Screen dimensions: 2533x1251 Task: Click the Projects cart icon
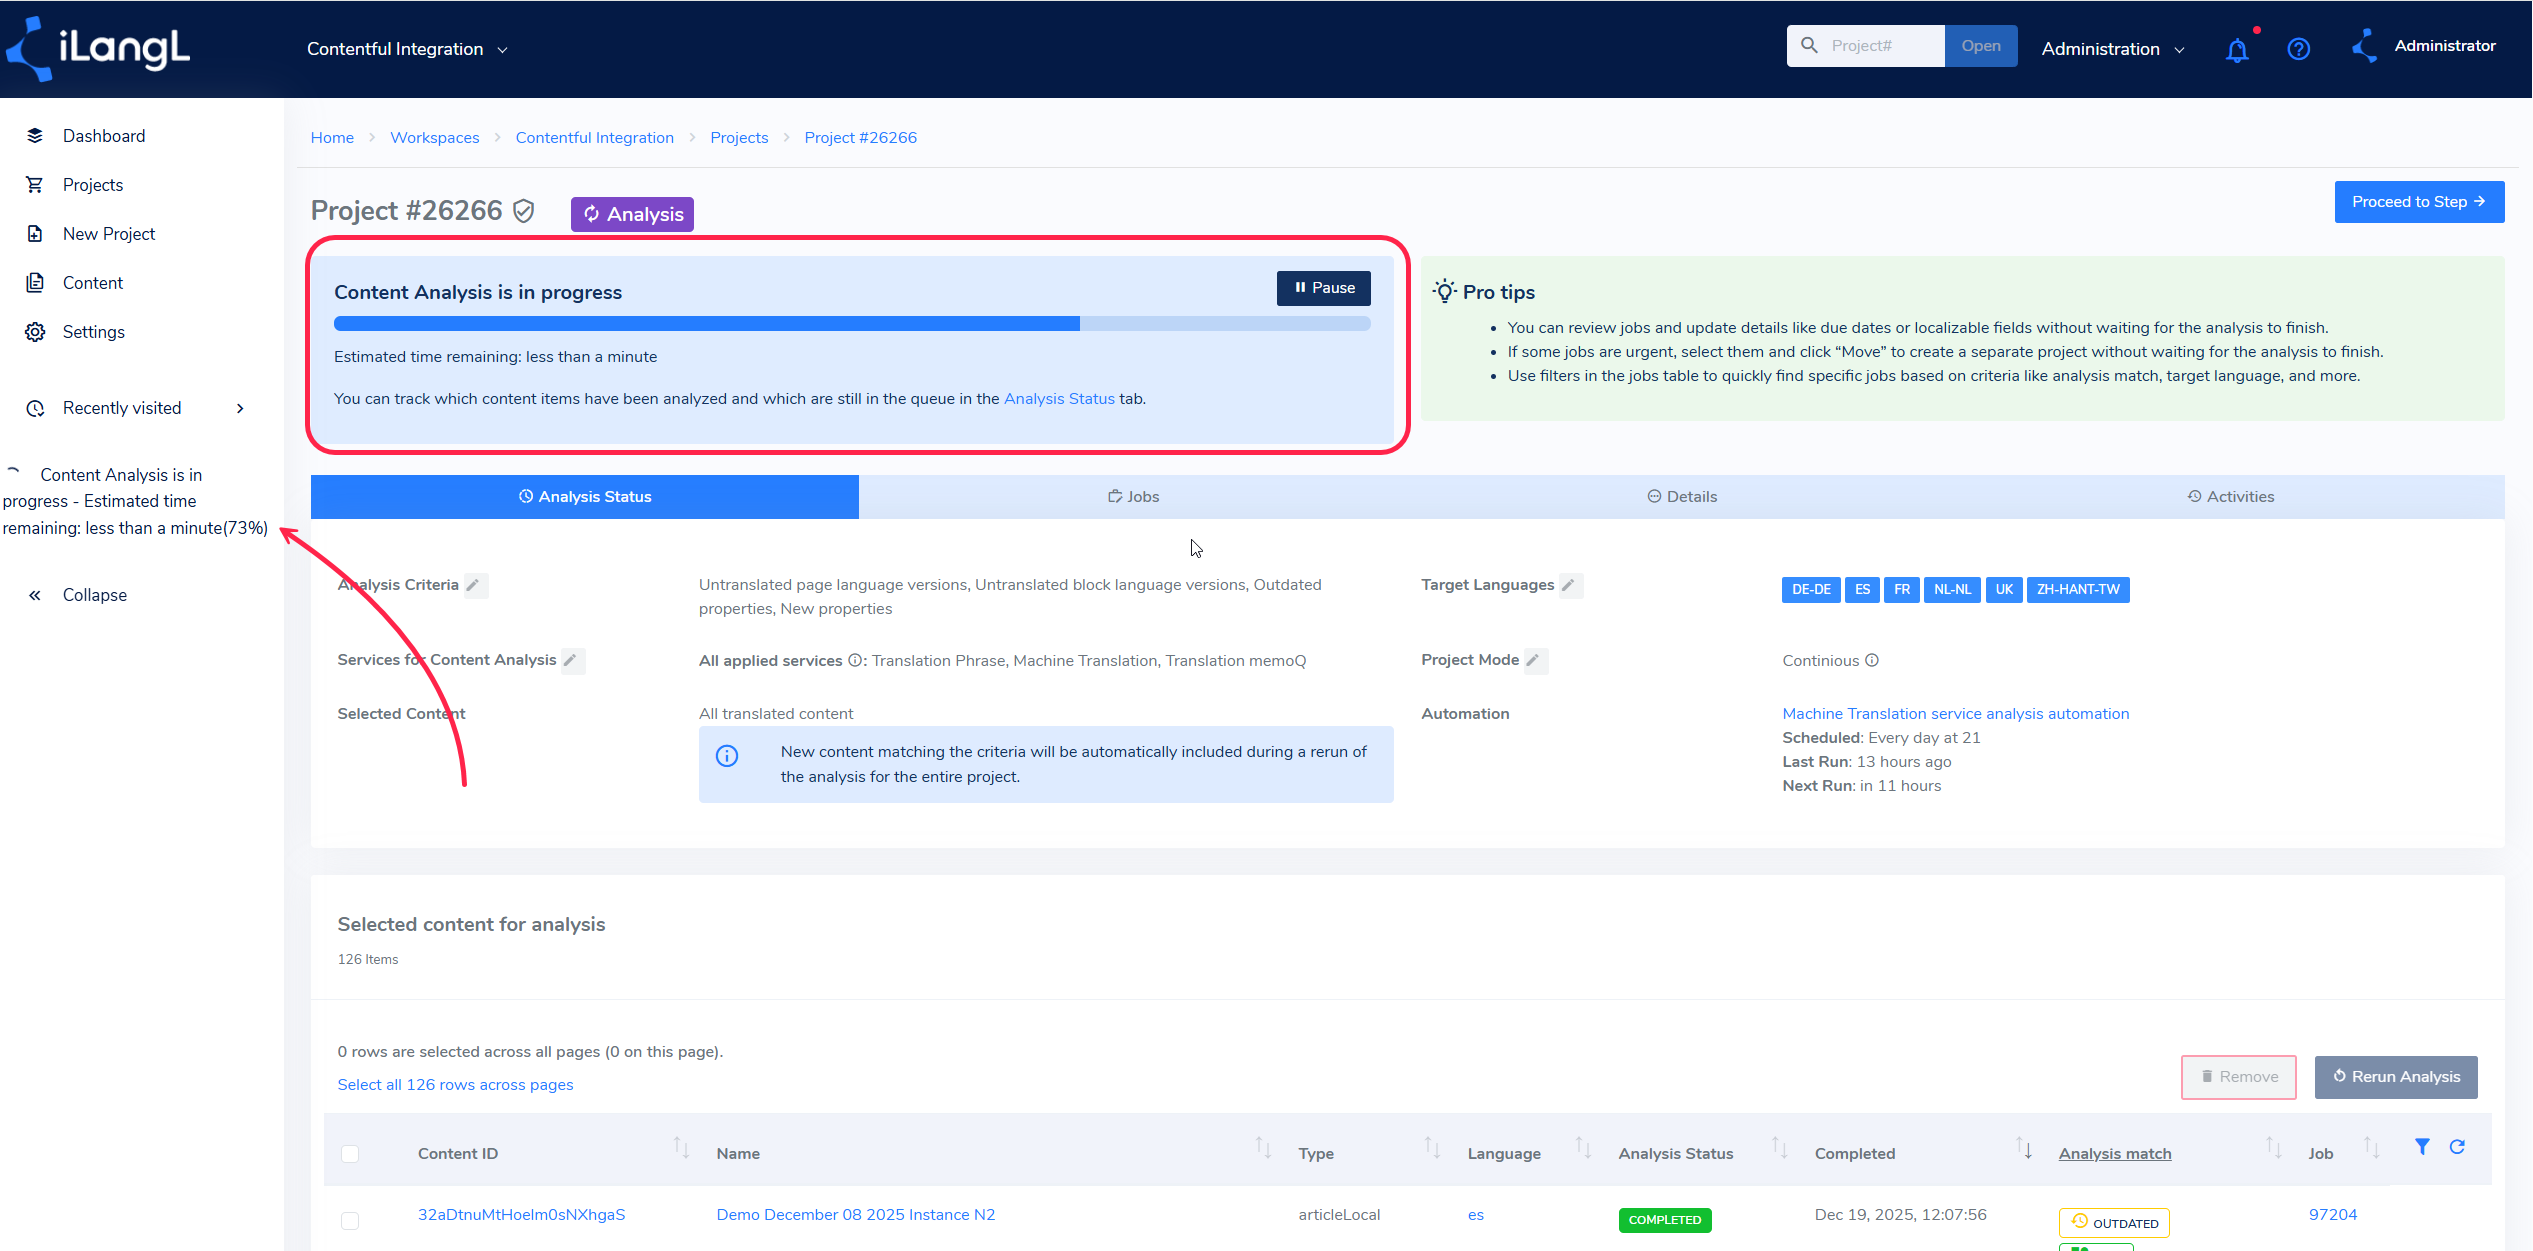pyautogui.click(x=35, y=185)
